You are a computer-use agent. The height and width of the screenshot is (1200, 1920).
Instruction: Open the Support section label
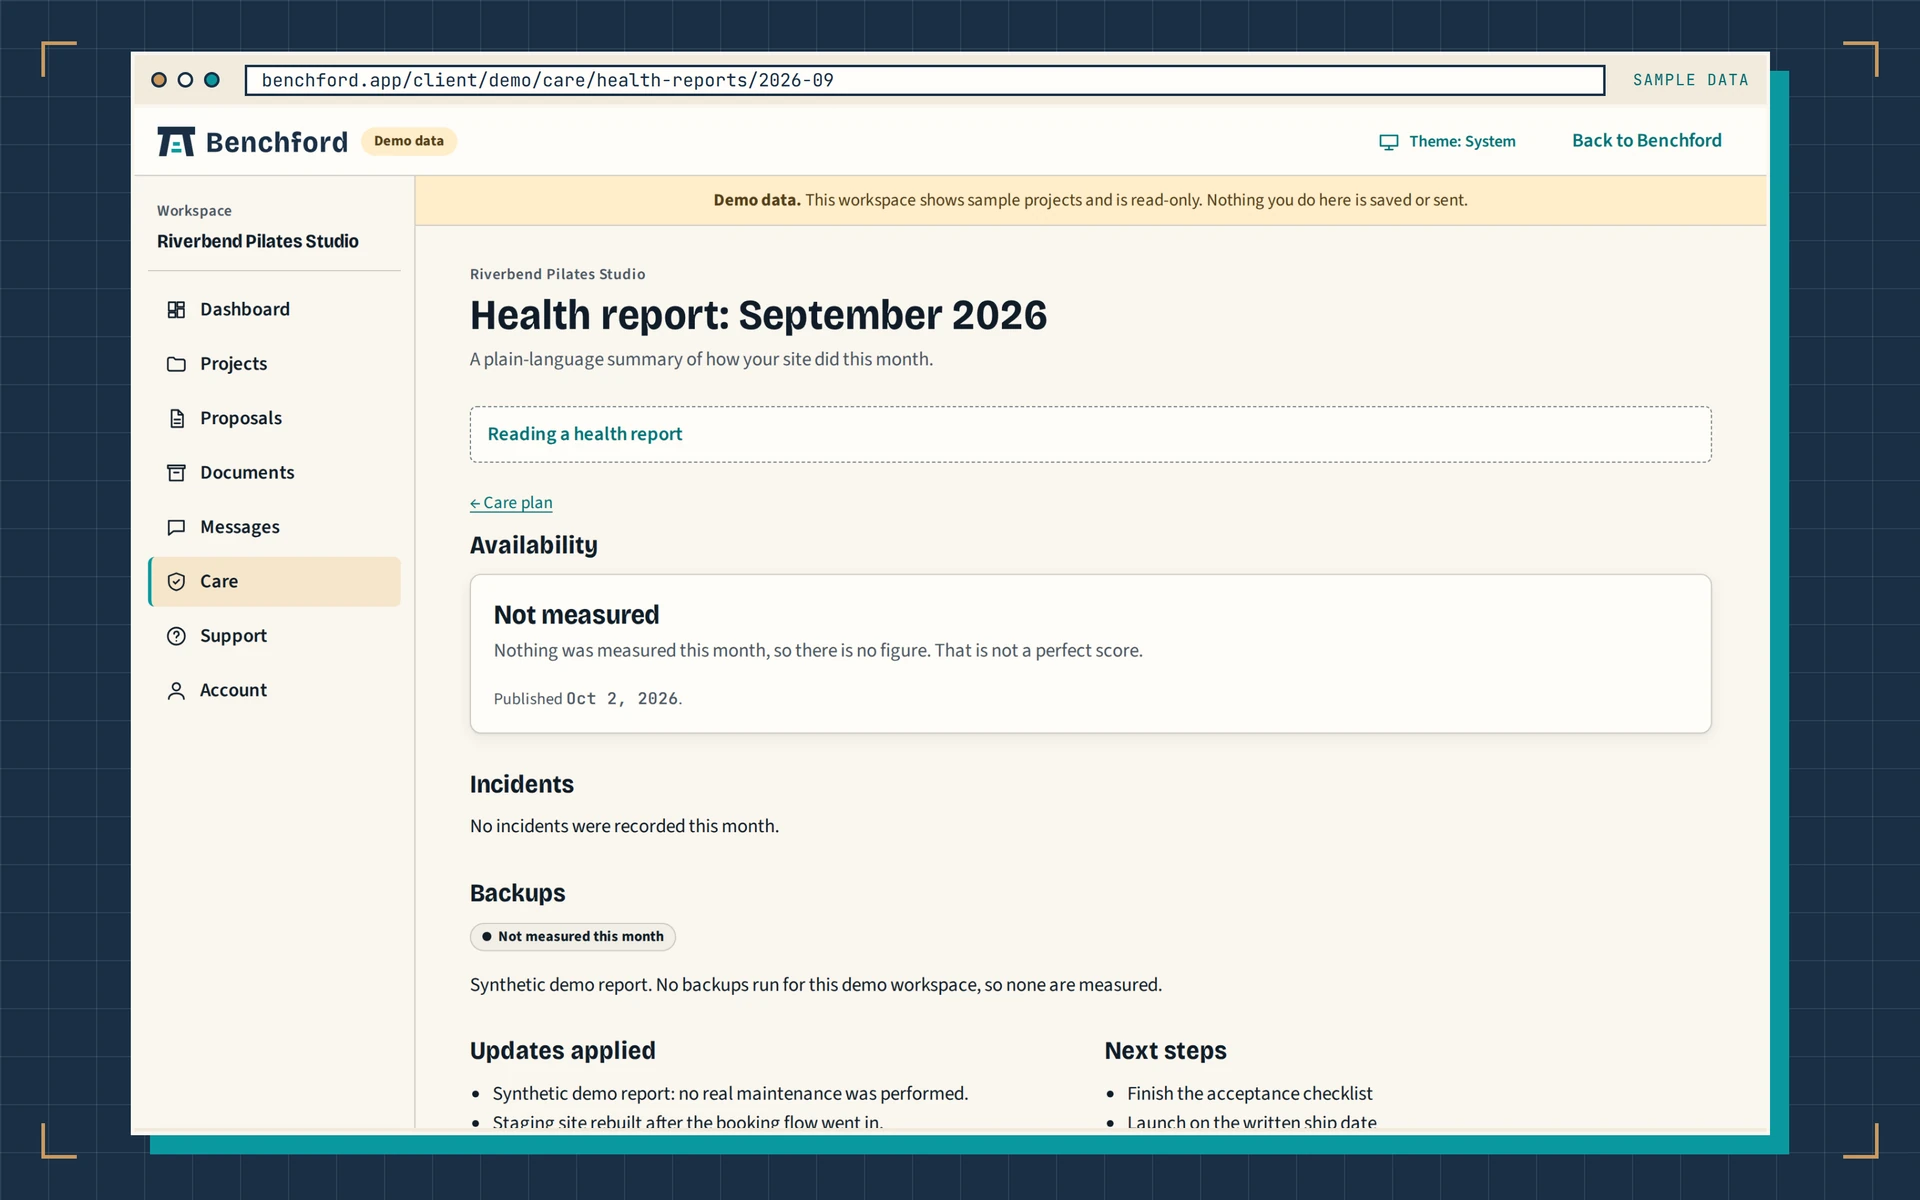(233, 636)
